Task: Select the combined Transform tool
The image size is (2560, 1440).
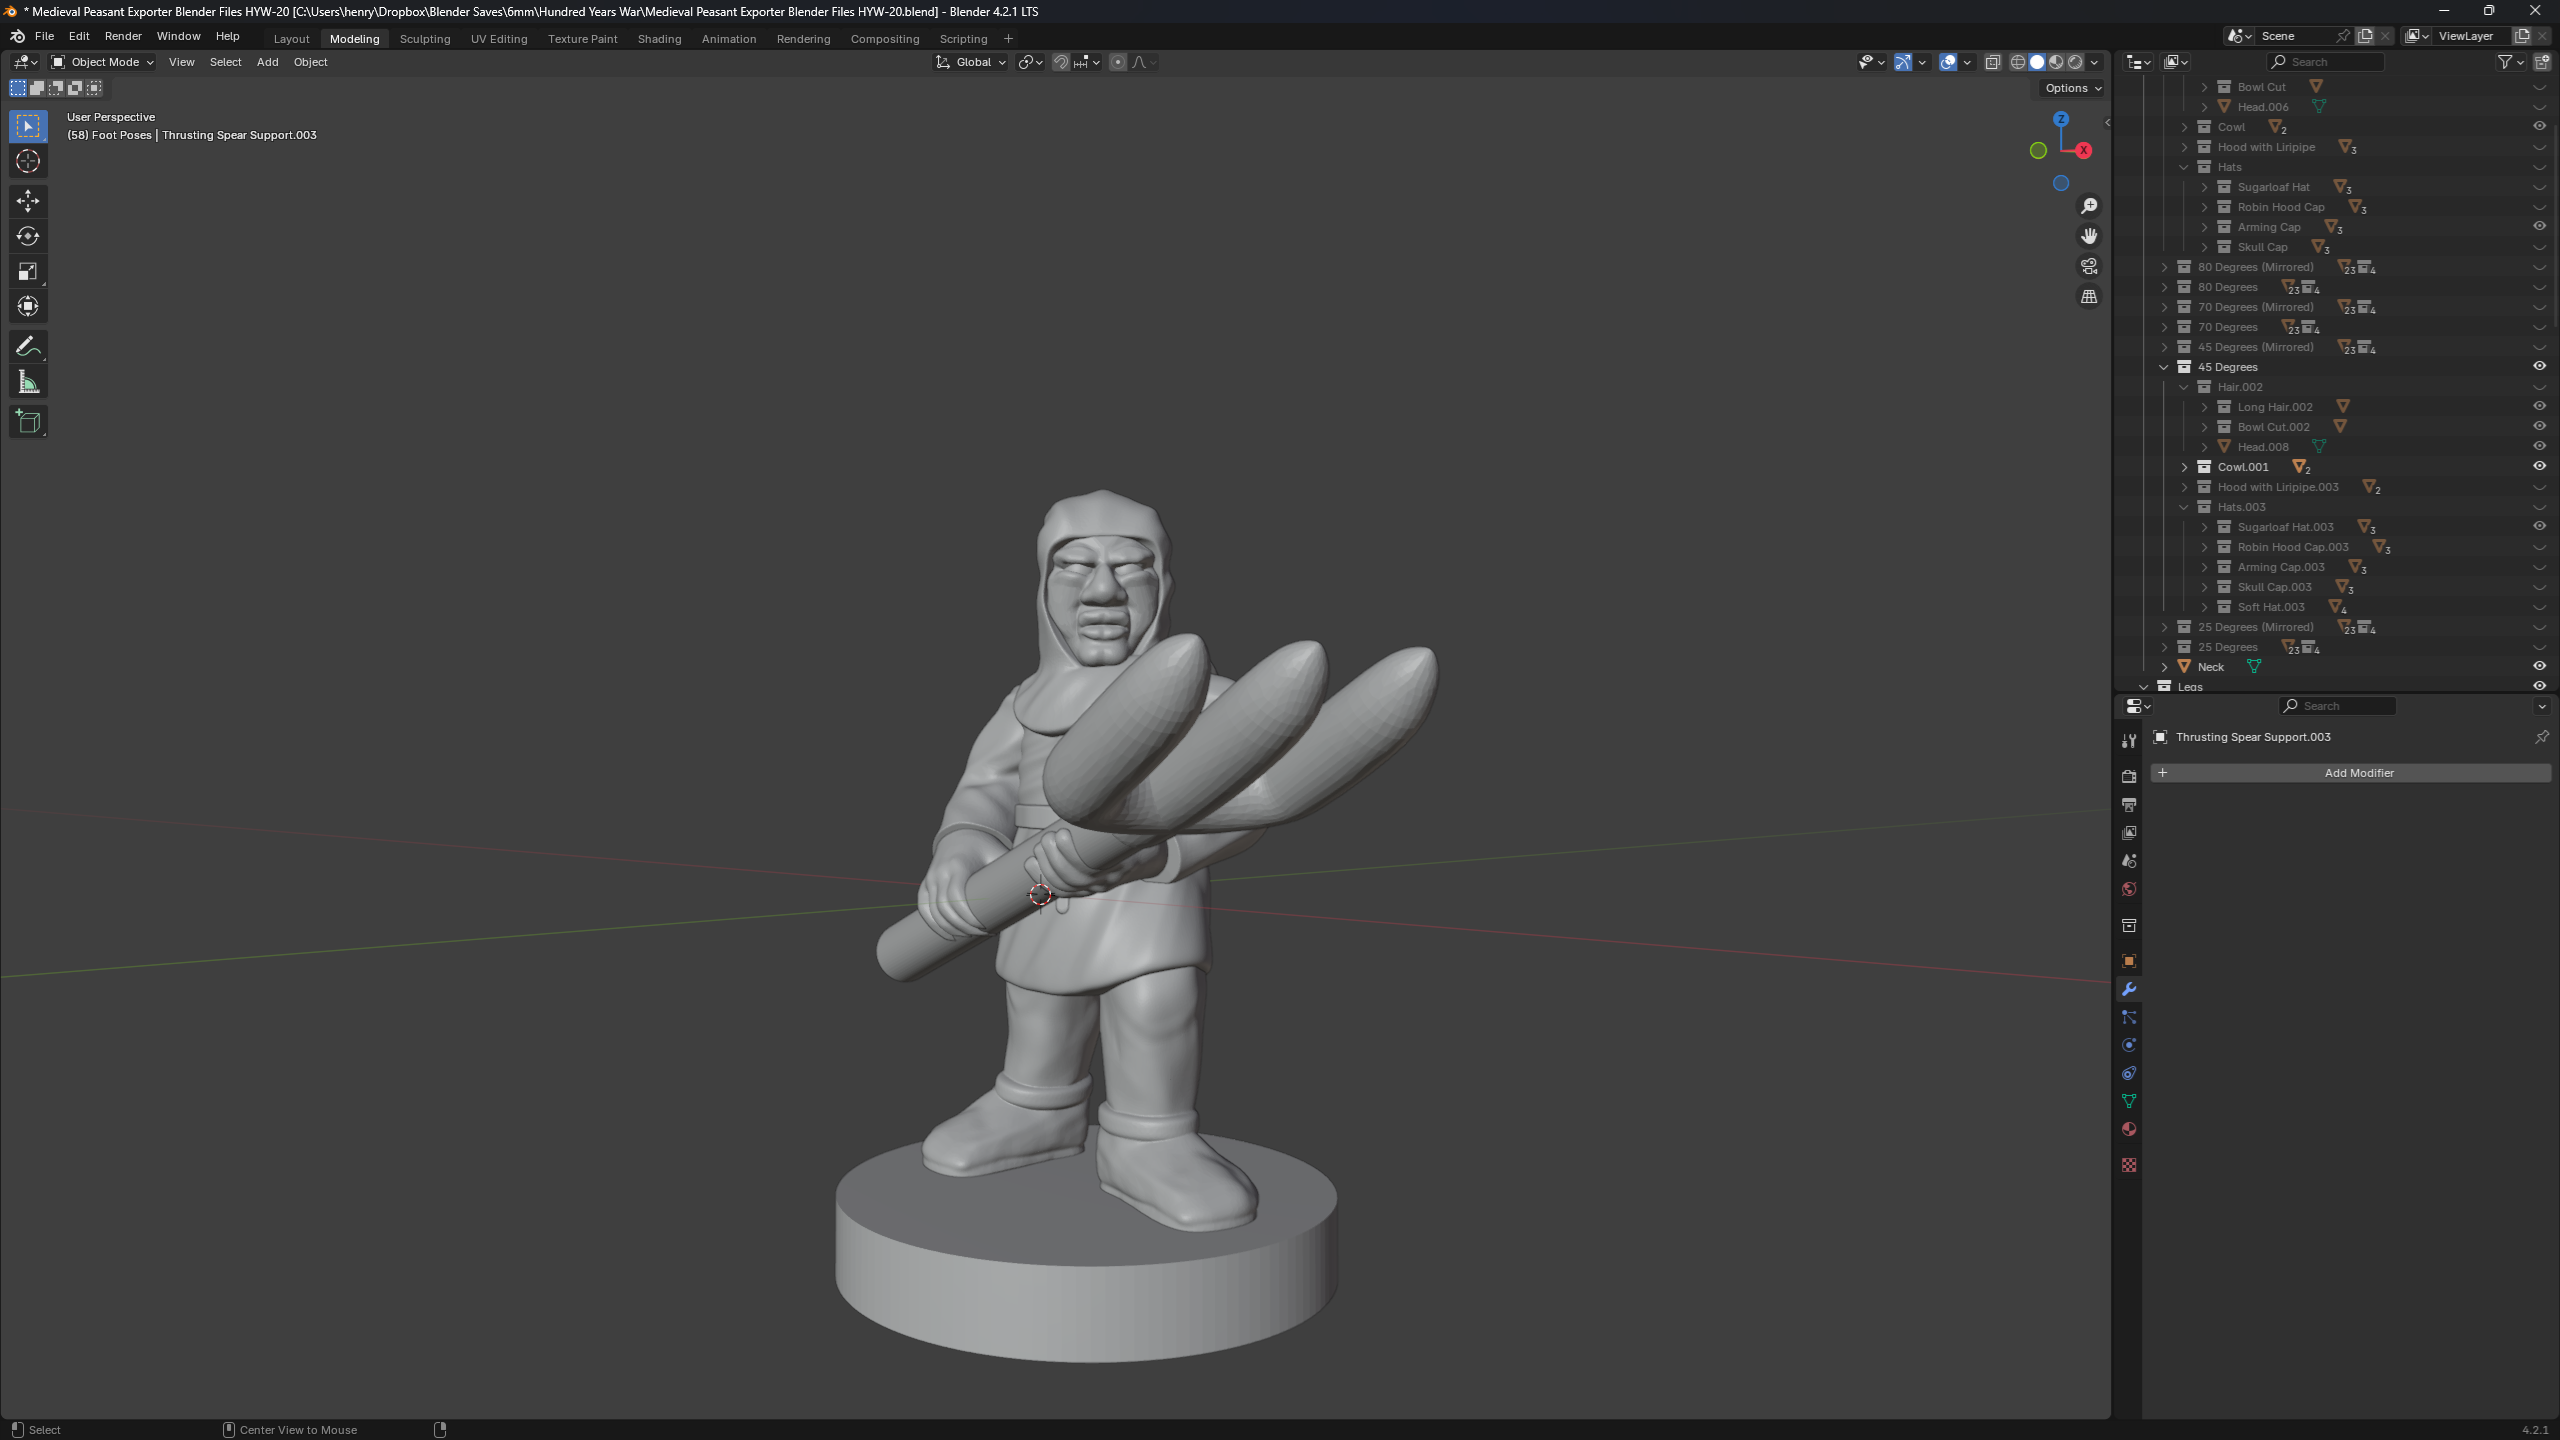Action: pyautogui.click(x=28, y=306)
